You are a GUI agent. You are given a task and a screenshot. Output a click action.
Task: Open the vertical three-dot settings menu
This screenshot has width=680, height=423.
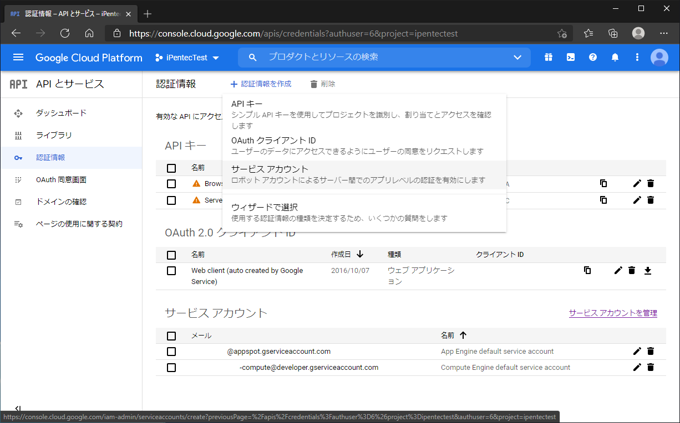[637, 57]
